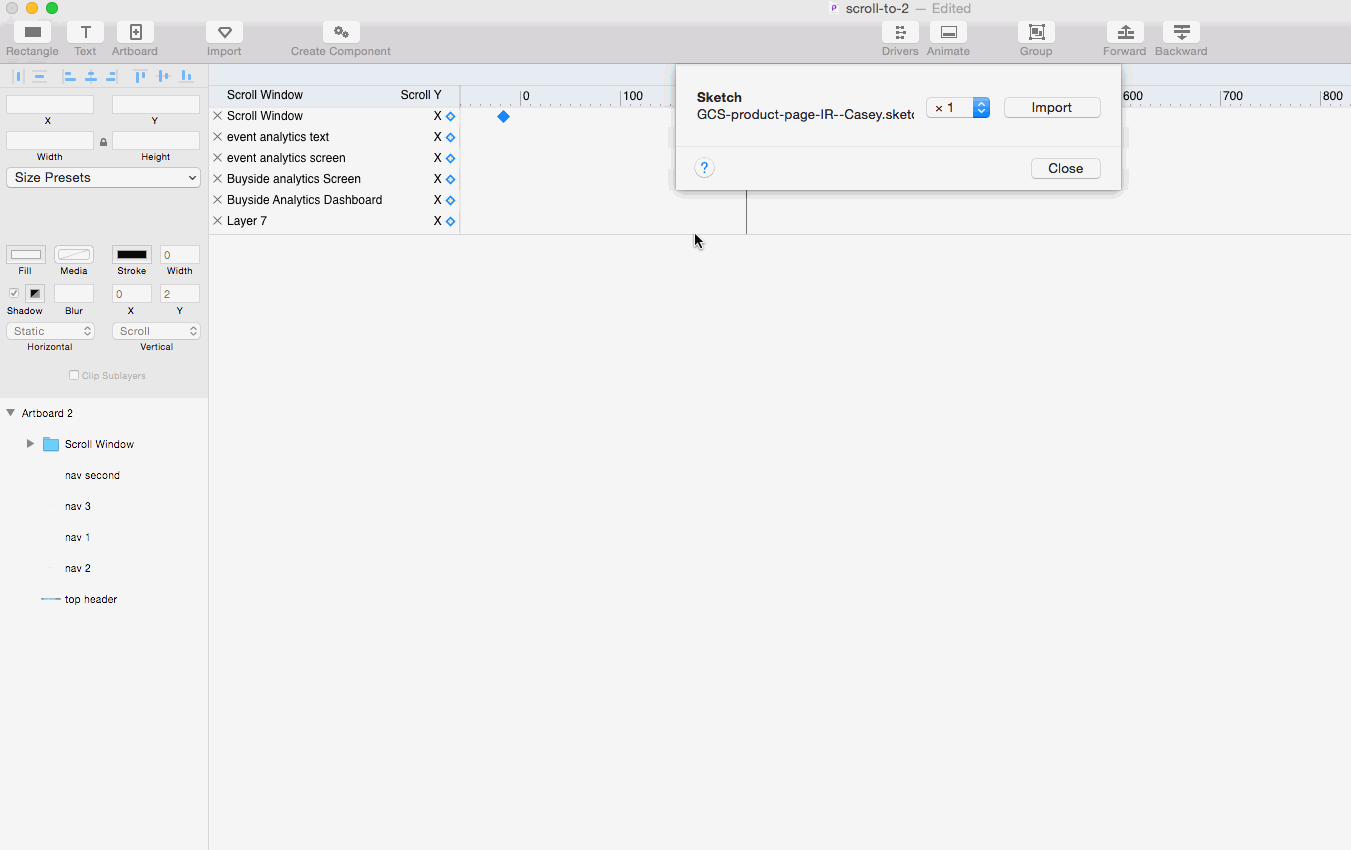
Task: Click the align right edges icon
Action: (111, 76)
